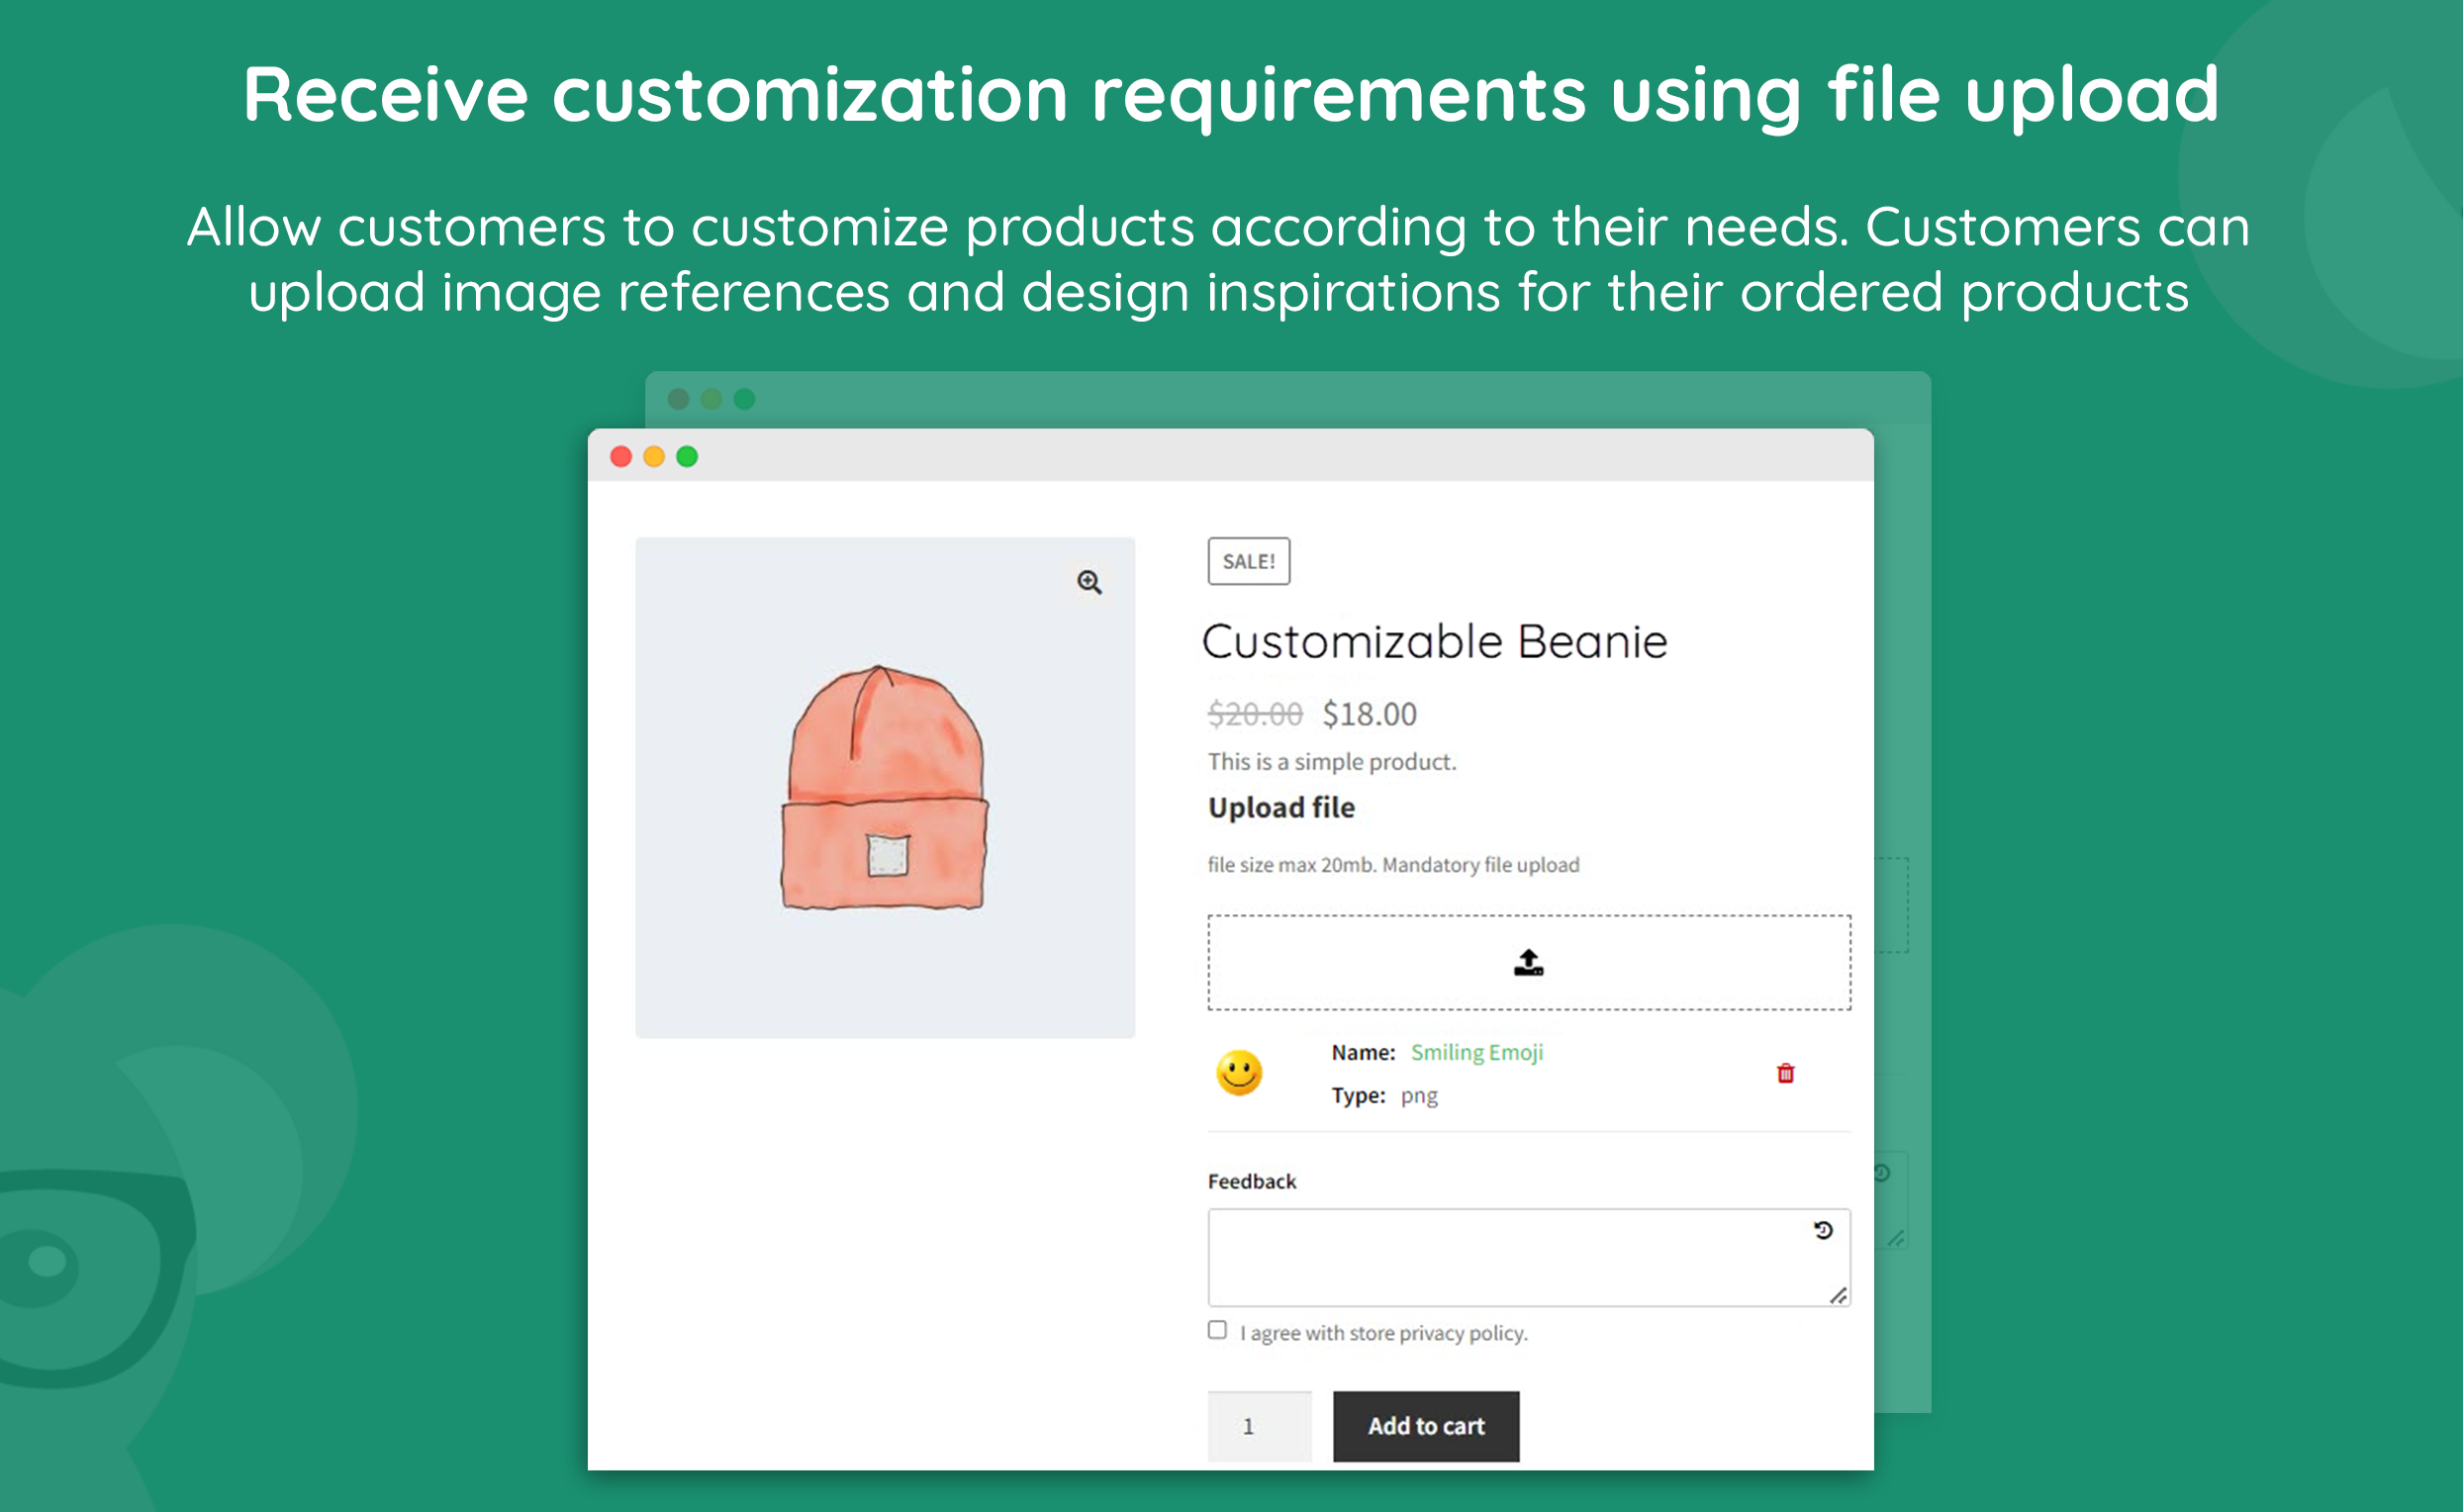Click the beanie product image
This screenshot has width=2463, height=1512.
(885, 787)
